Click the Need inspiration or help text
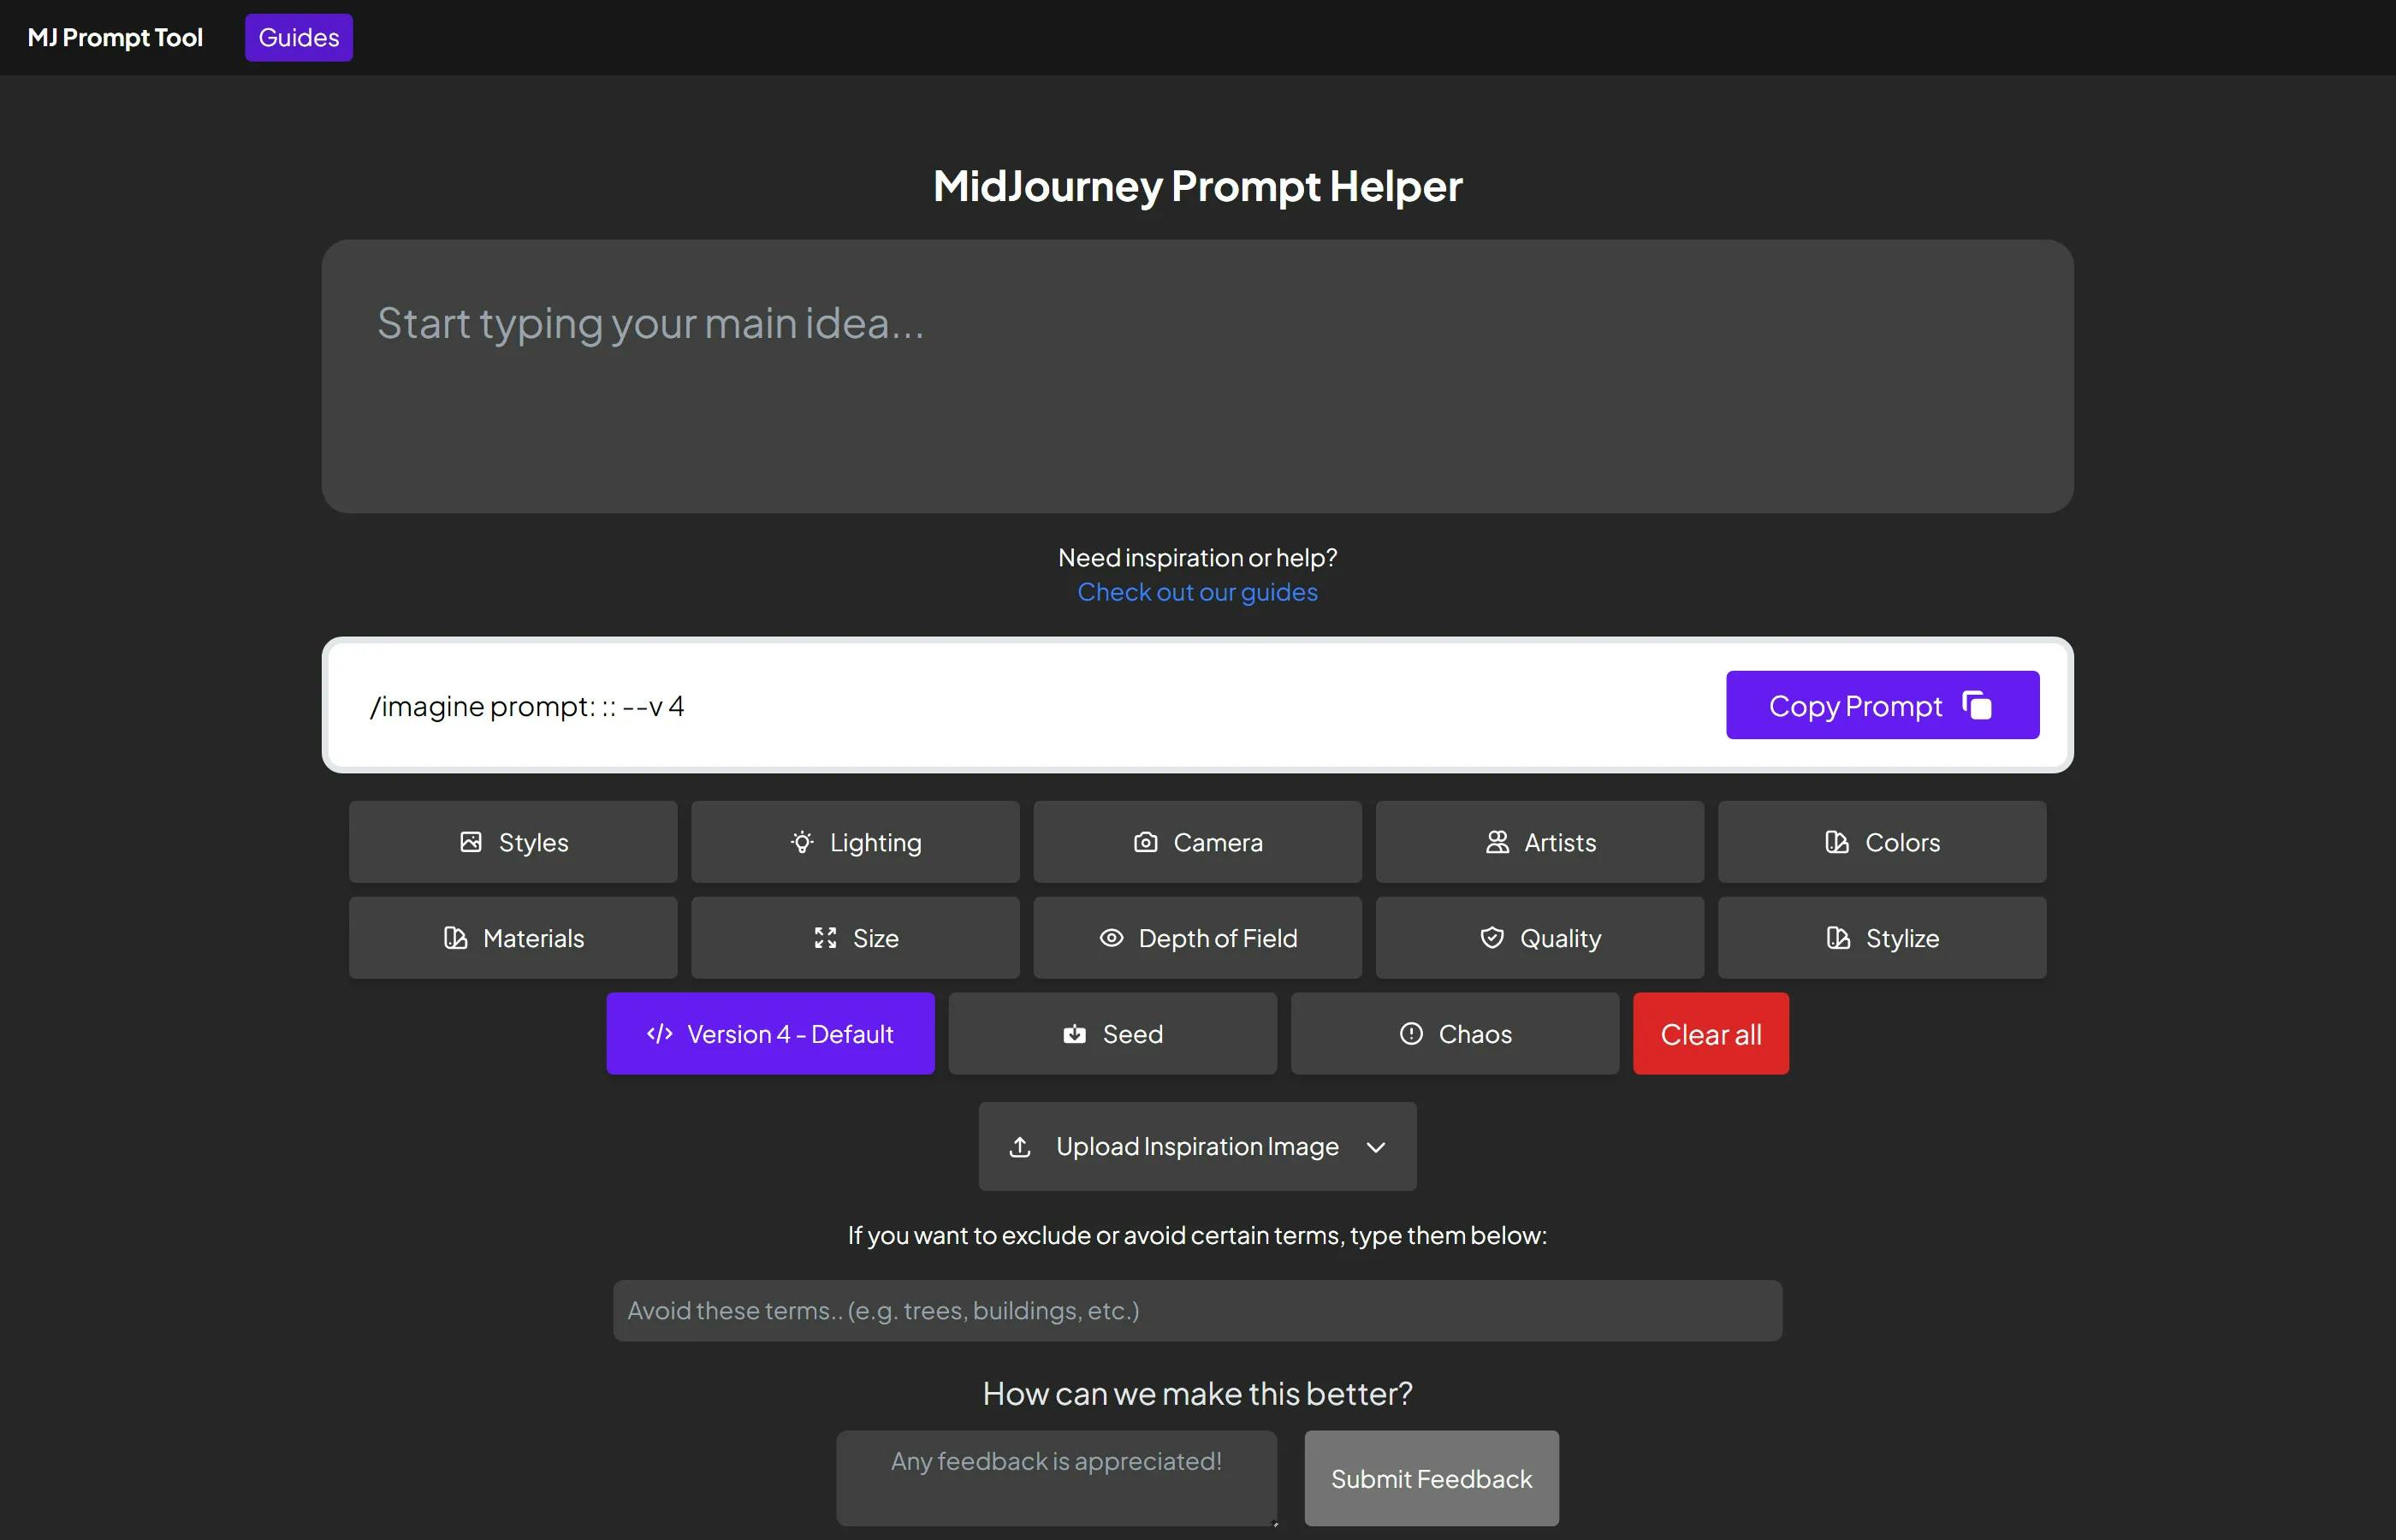The image size is (2396, 1540). (x=1197, y=557)
